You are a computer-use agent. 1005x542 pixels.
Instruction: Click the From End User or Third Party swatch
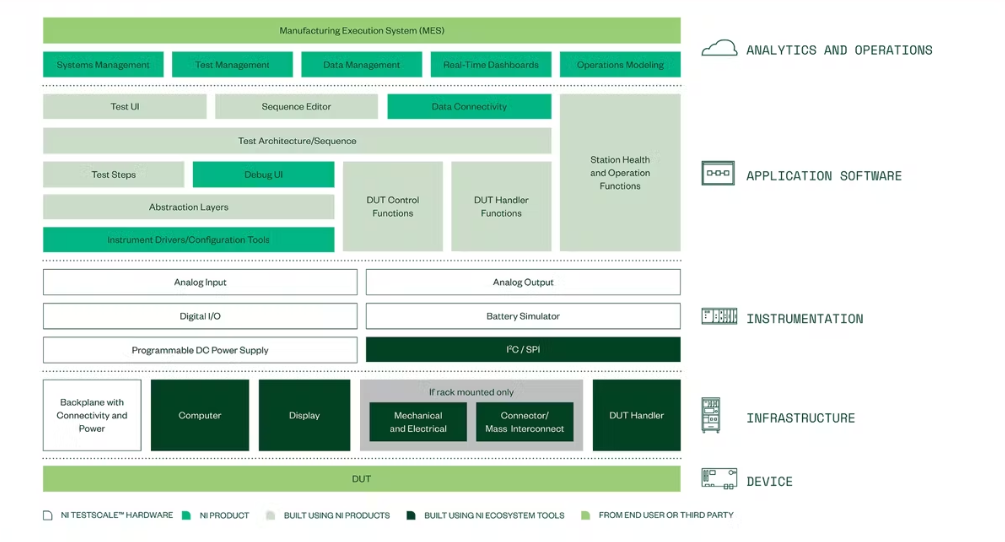coord(585,515)
